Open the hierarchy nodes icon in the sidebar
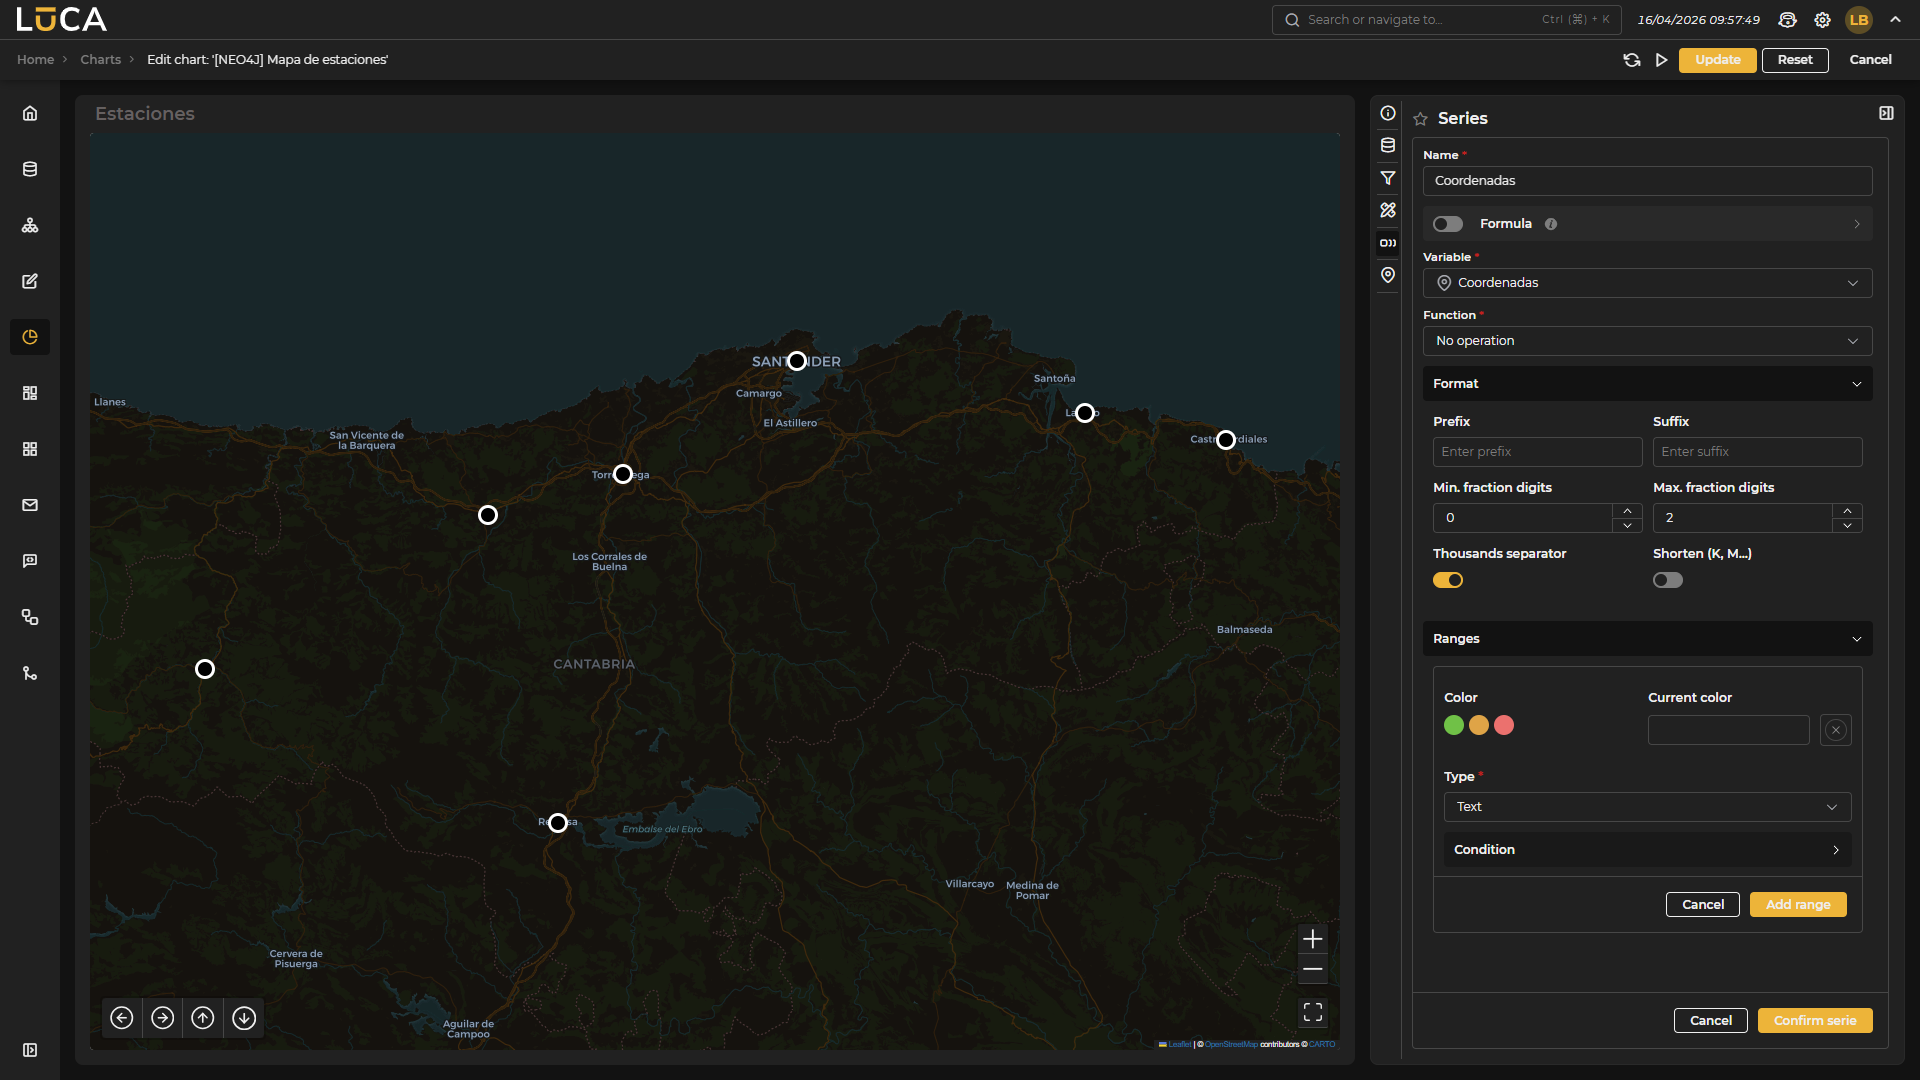This screenshot has height=1080, width=1920. [30, 225]
